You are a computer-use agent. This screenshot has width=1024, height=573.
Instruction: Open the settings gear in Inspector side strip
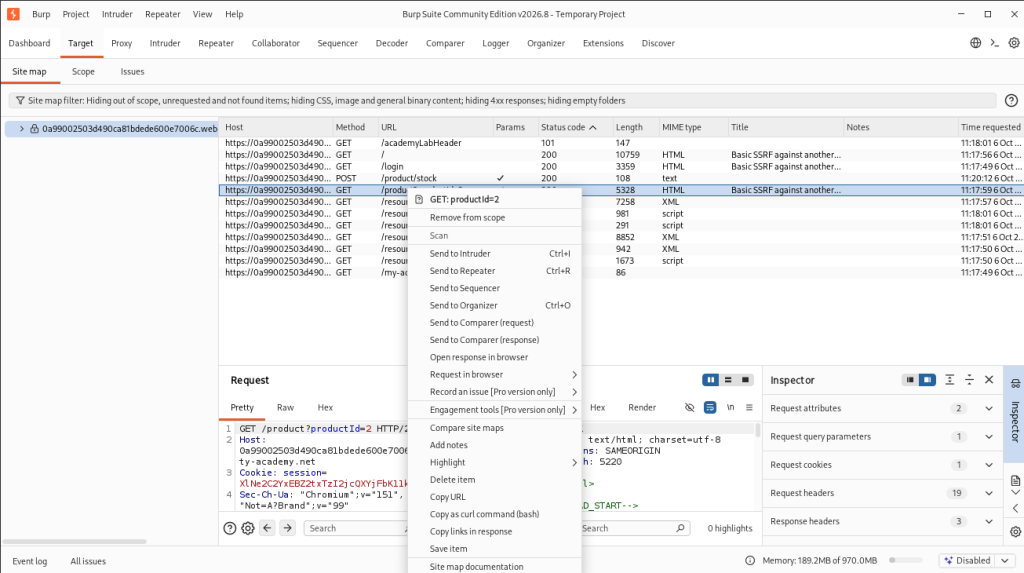[1015, 531]
